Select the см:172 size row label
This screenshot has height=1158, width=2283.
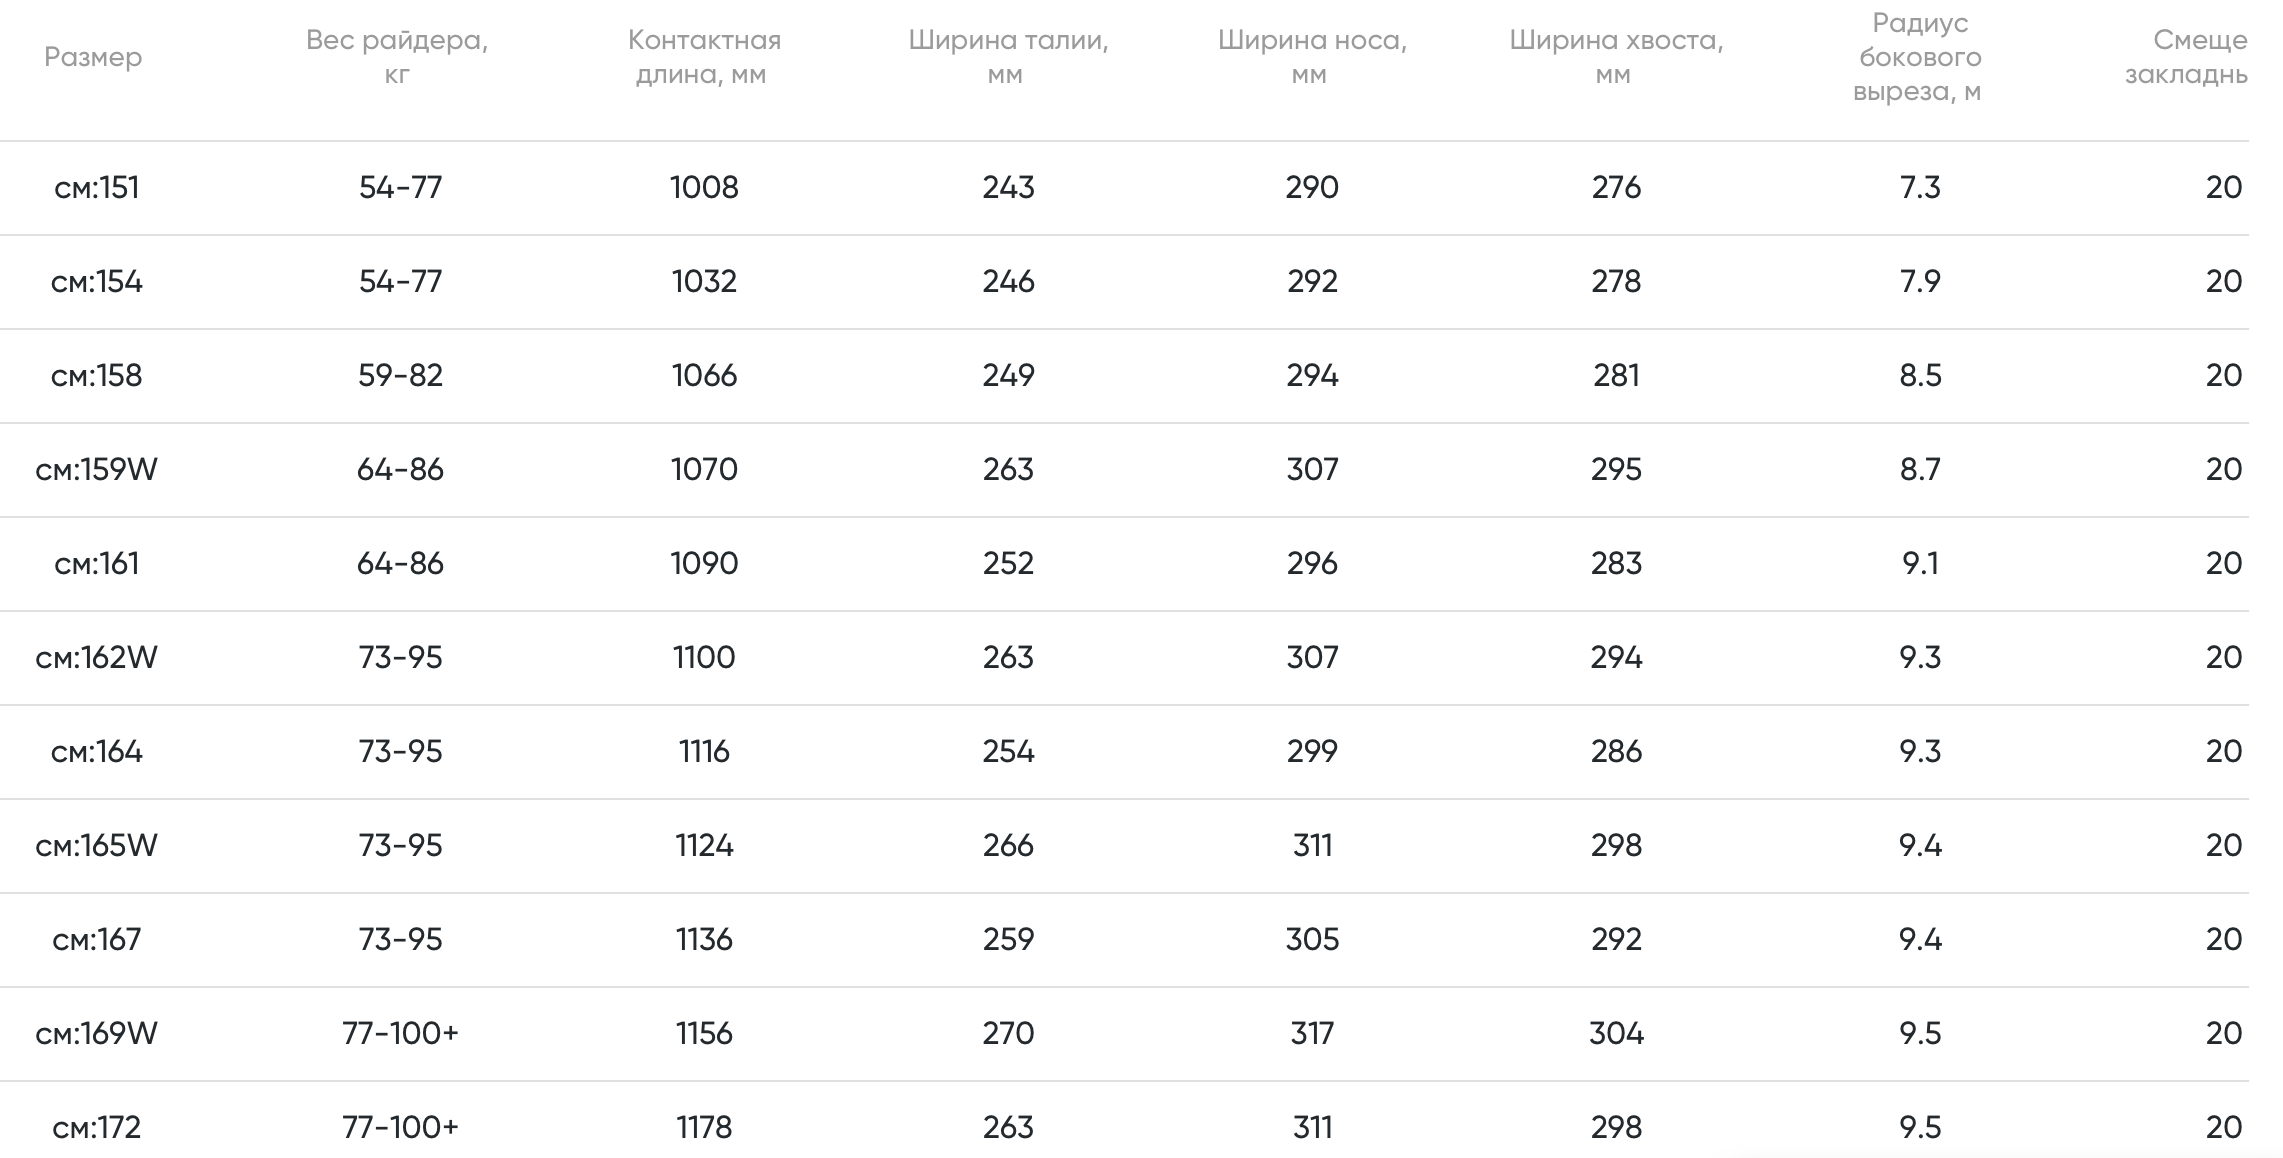(97, 1128)
